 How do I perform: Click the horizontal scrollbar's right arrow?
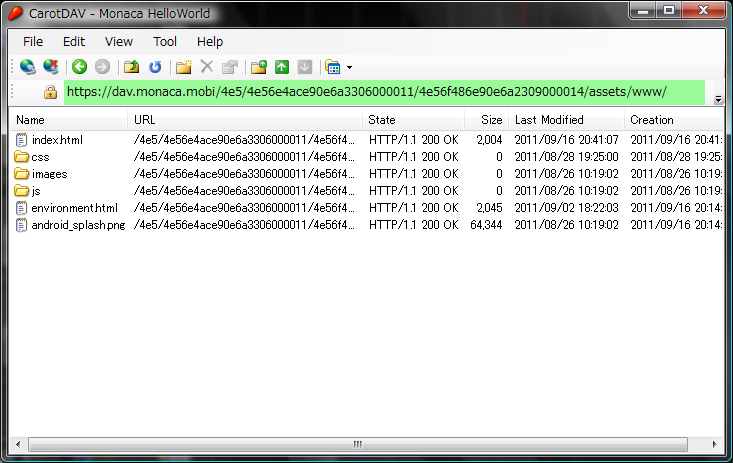(715, 444)
